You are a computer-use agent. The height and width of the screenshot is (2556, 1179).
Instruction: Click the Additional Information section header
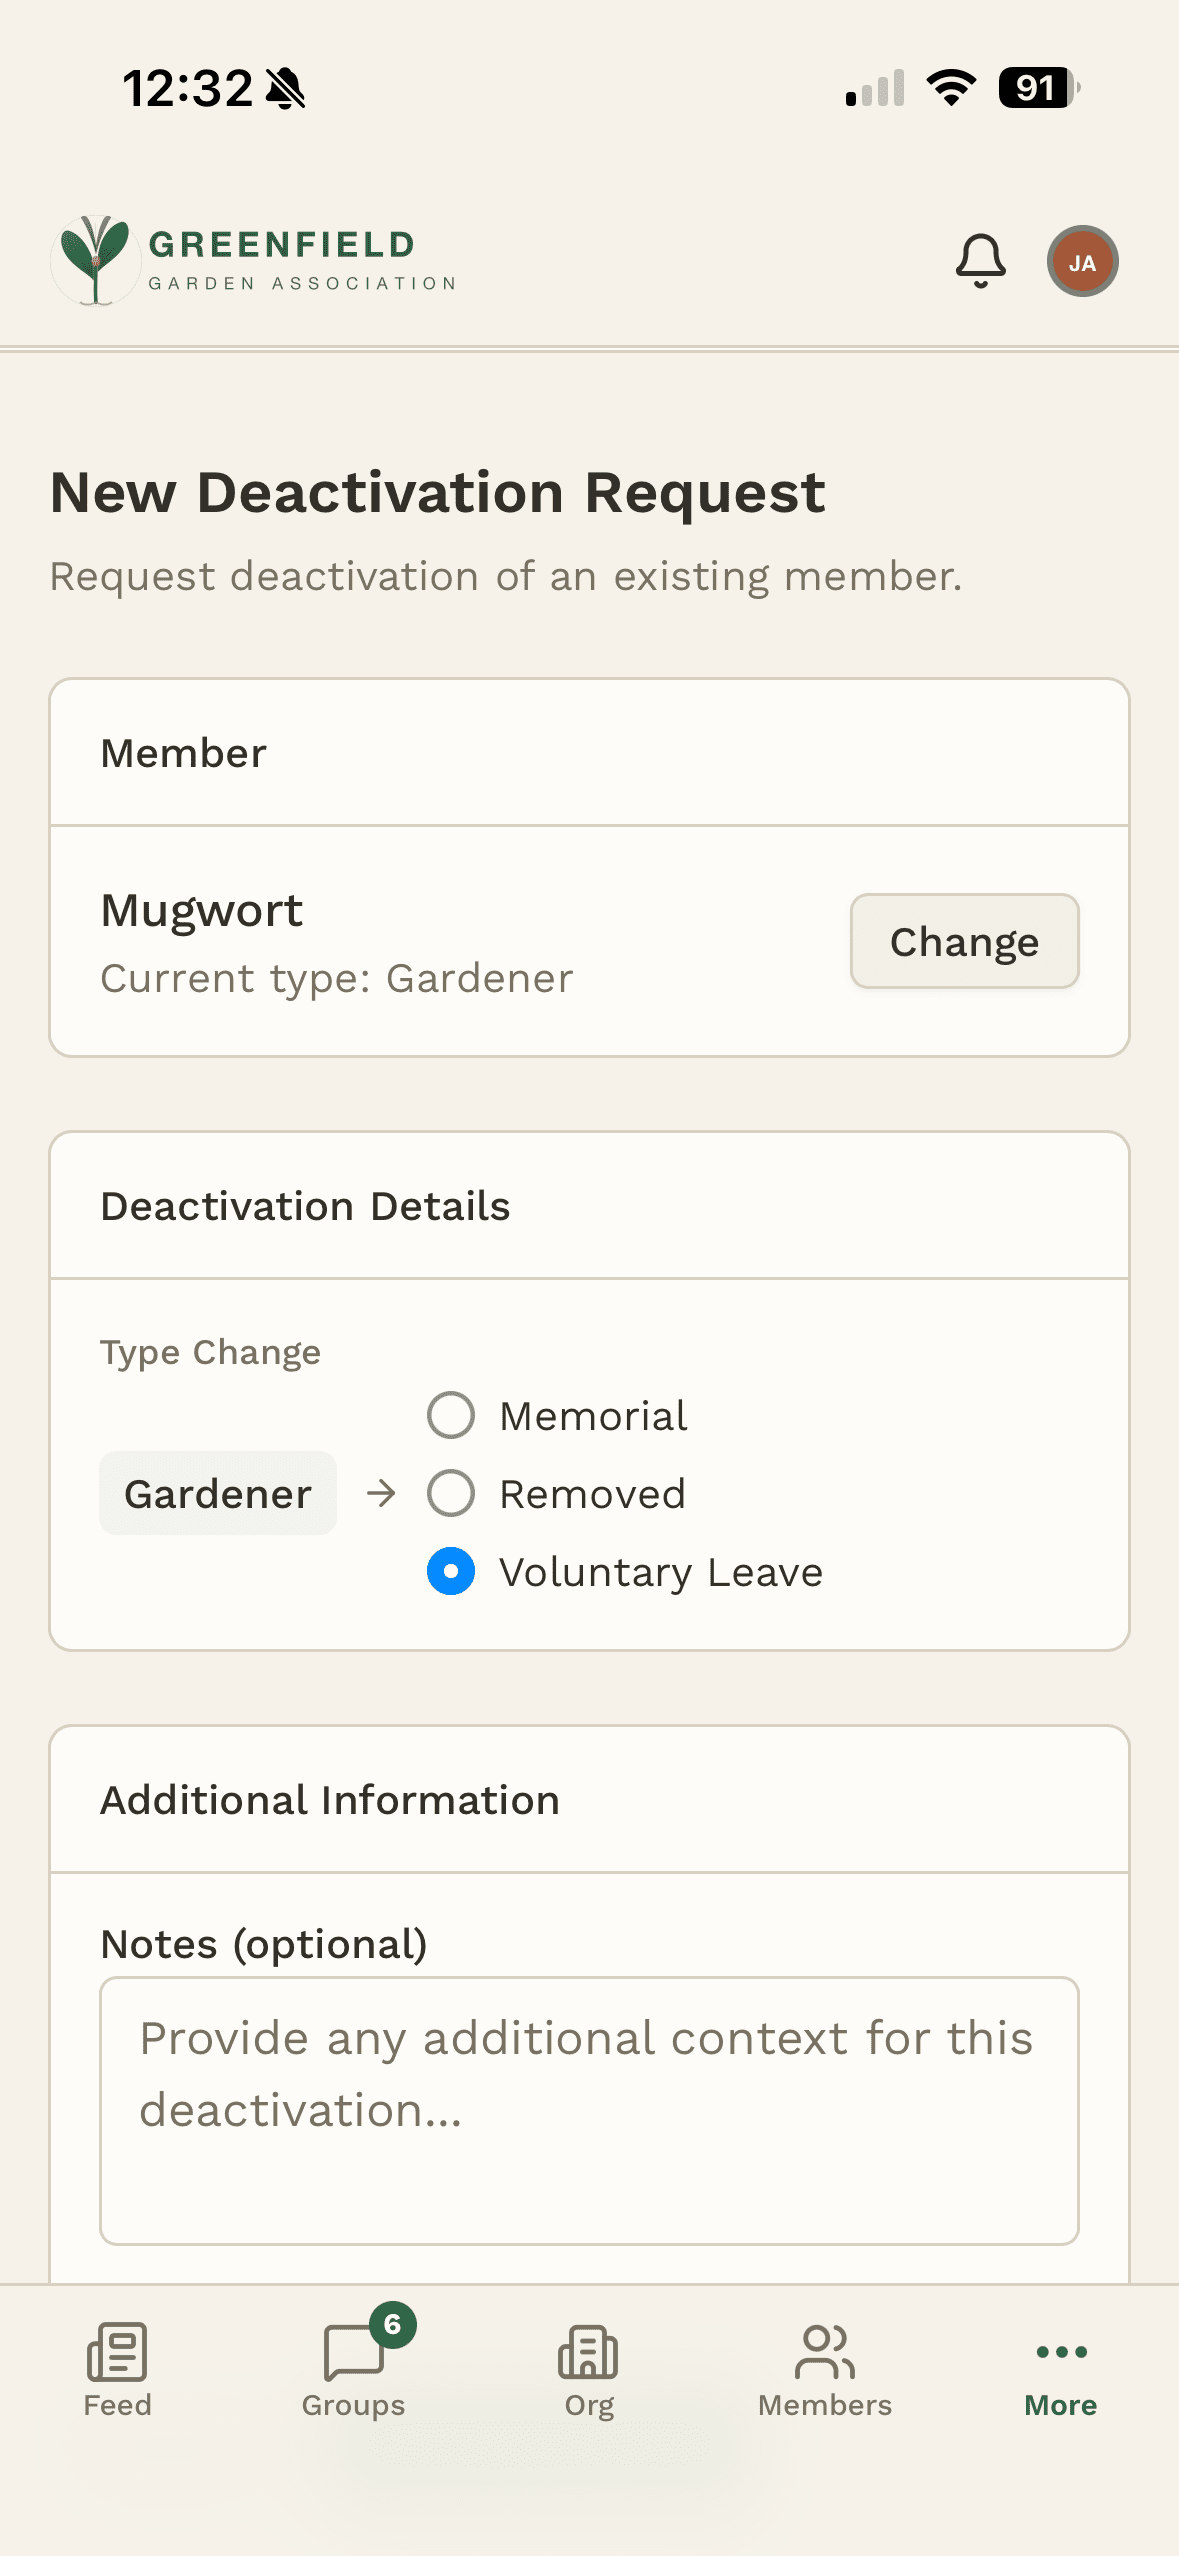328,1800
